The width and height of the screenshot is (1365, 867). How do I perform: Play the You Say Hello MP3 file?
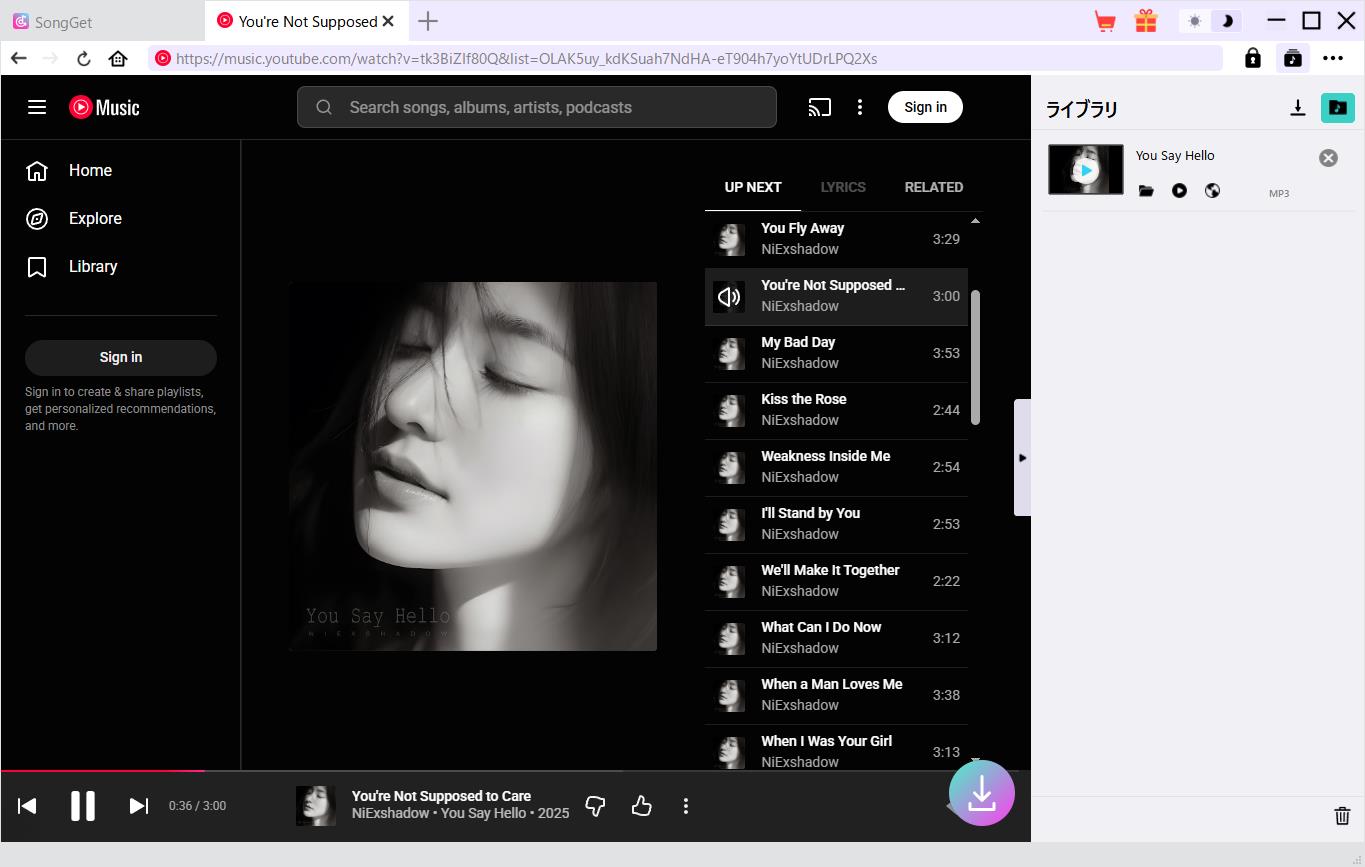1179,190
